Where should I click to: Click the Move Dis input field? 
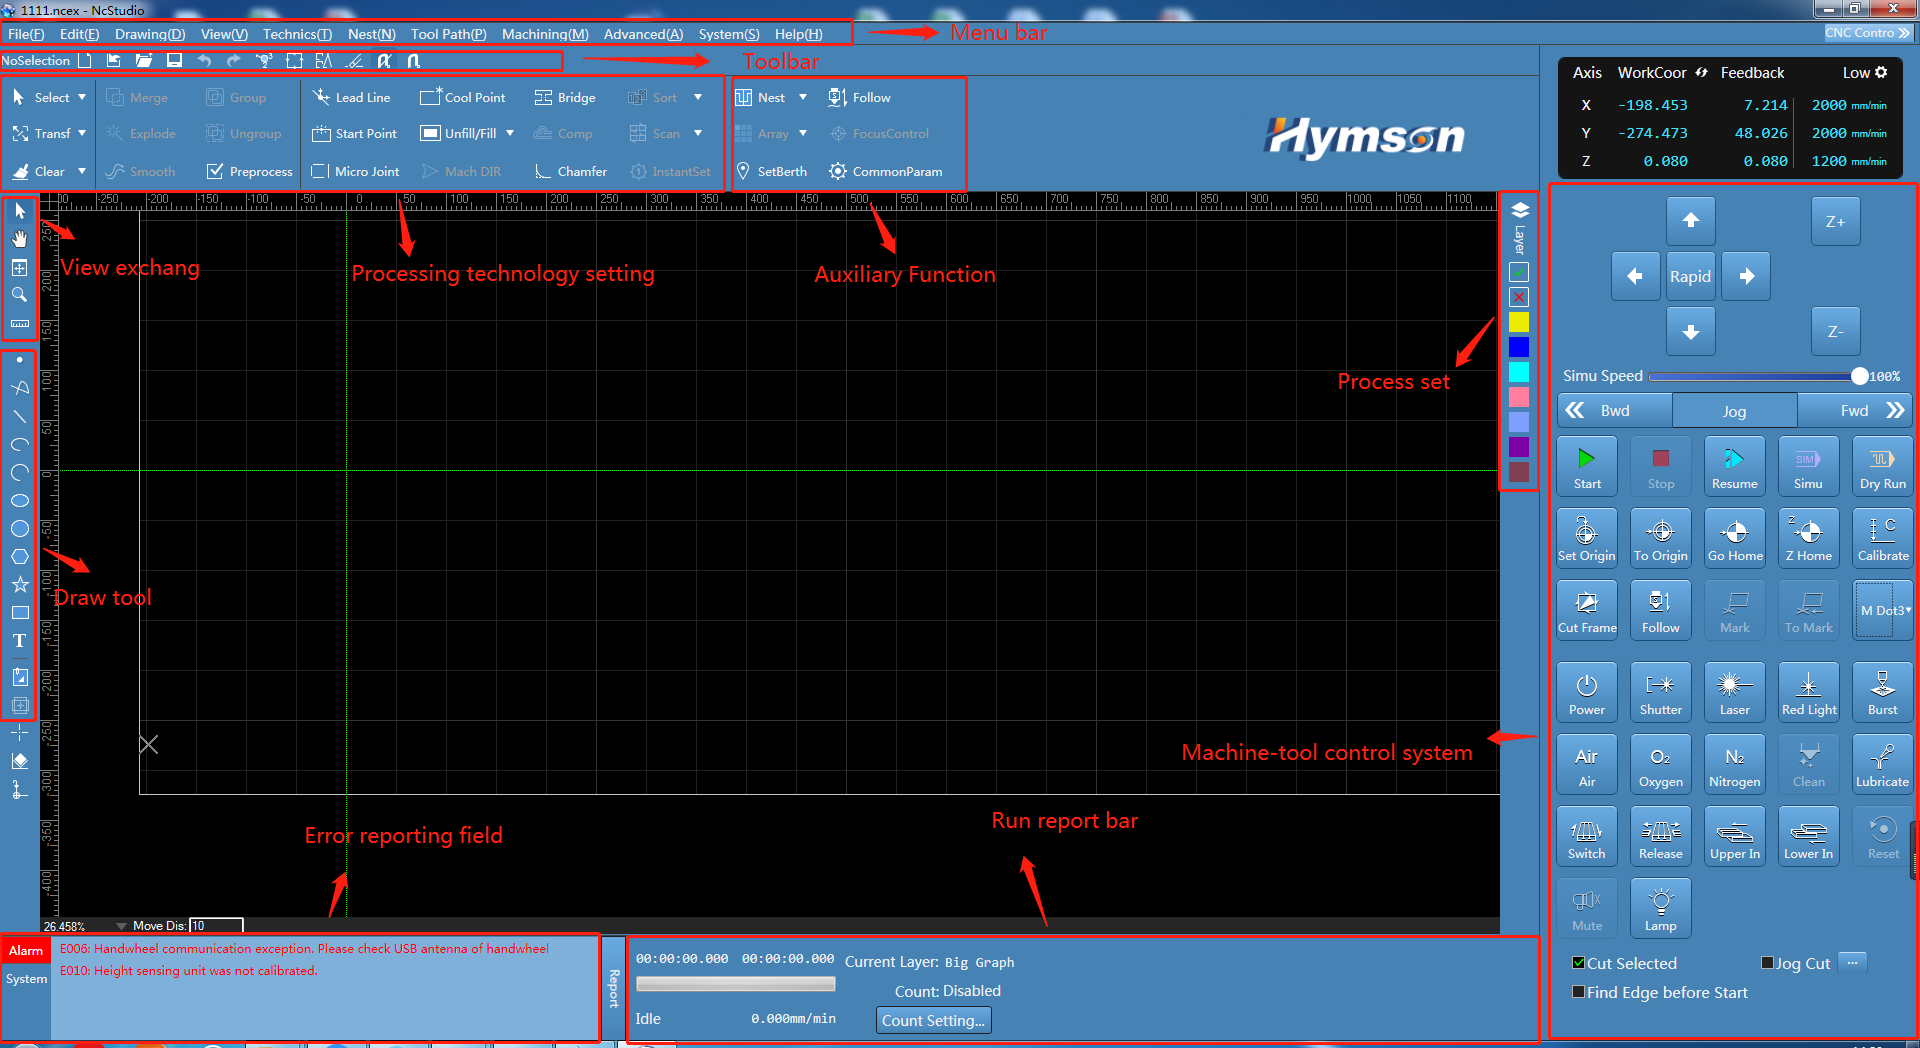click(216, 925)
